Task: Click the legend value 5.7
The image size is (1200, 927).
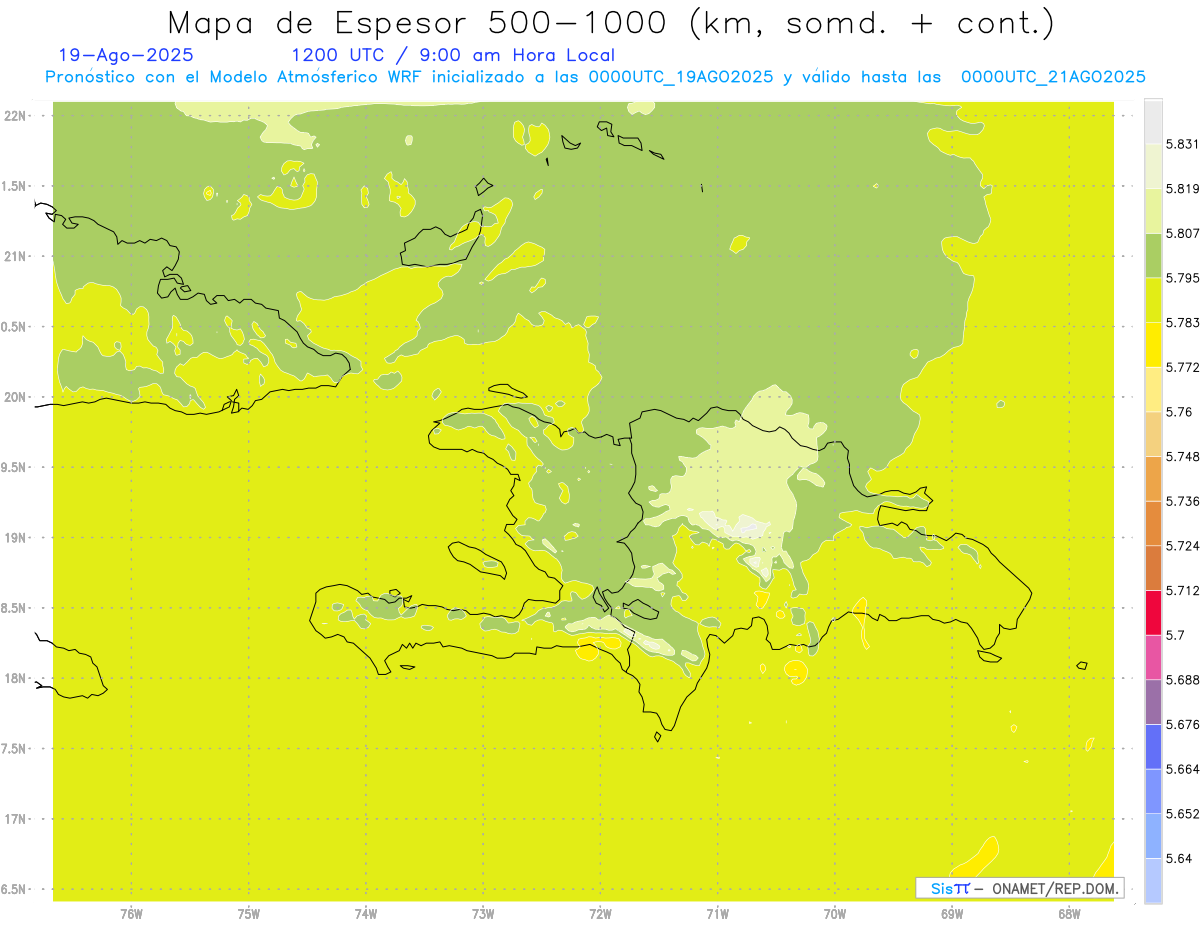Action: pyautogui.click(x=1175, y=635)
